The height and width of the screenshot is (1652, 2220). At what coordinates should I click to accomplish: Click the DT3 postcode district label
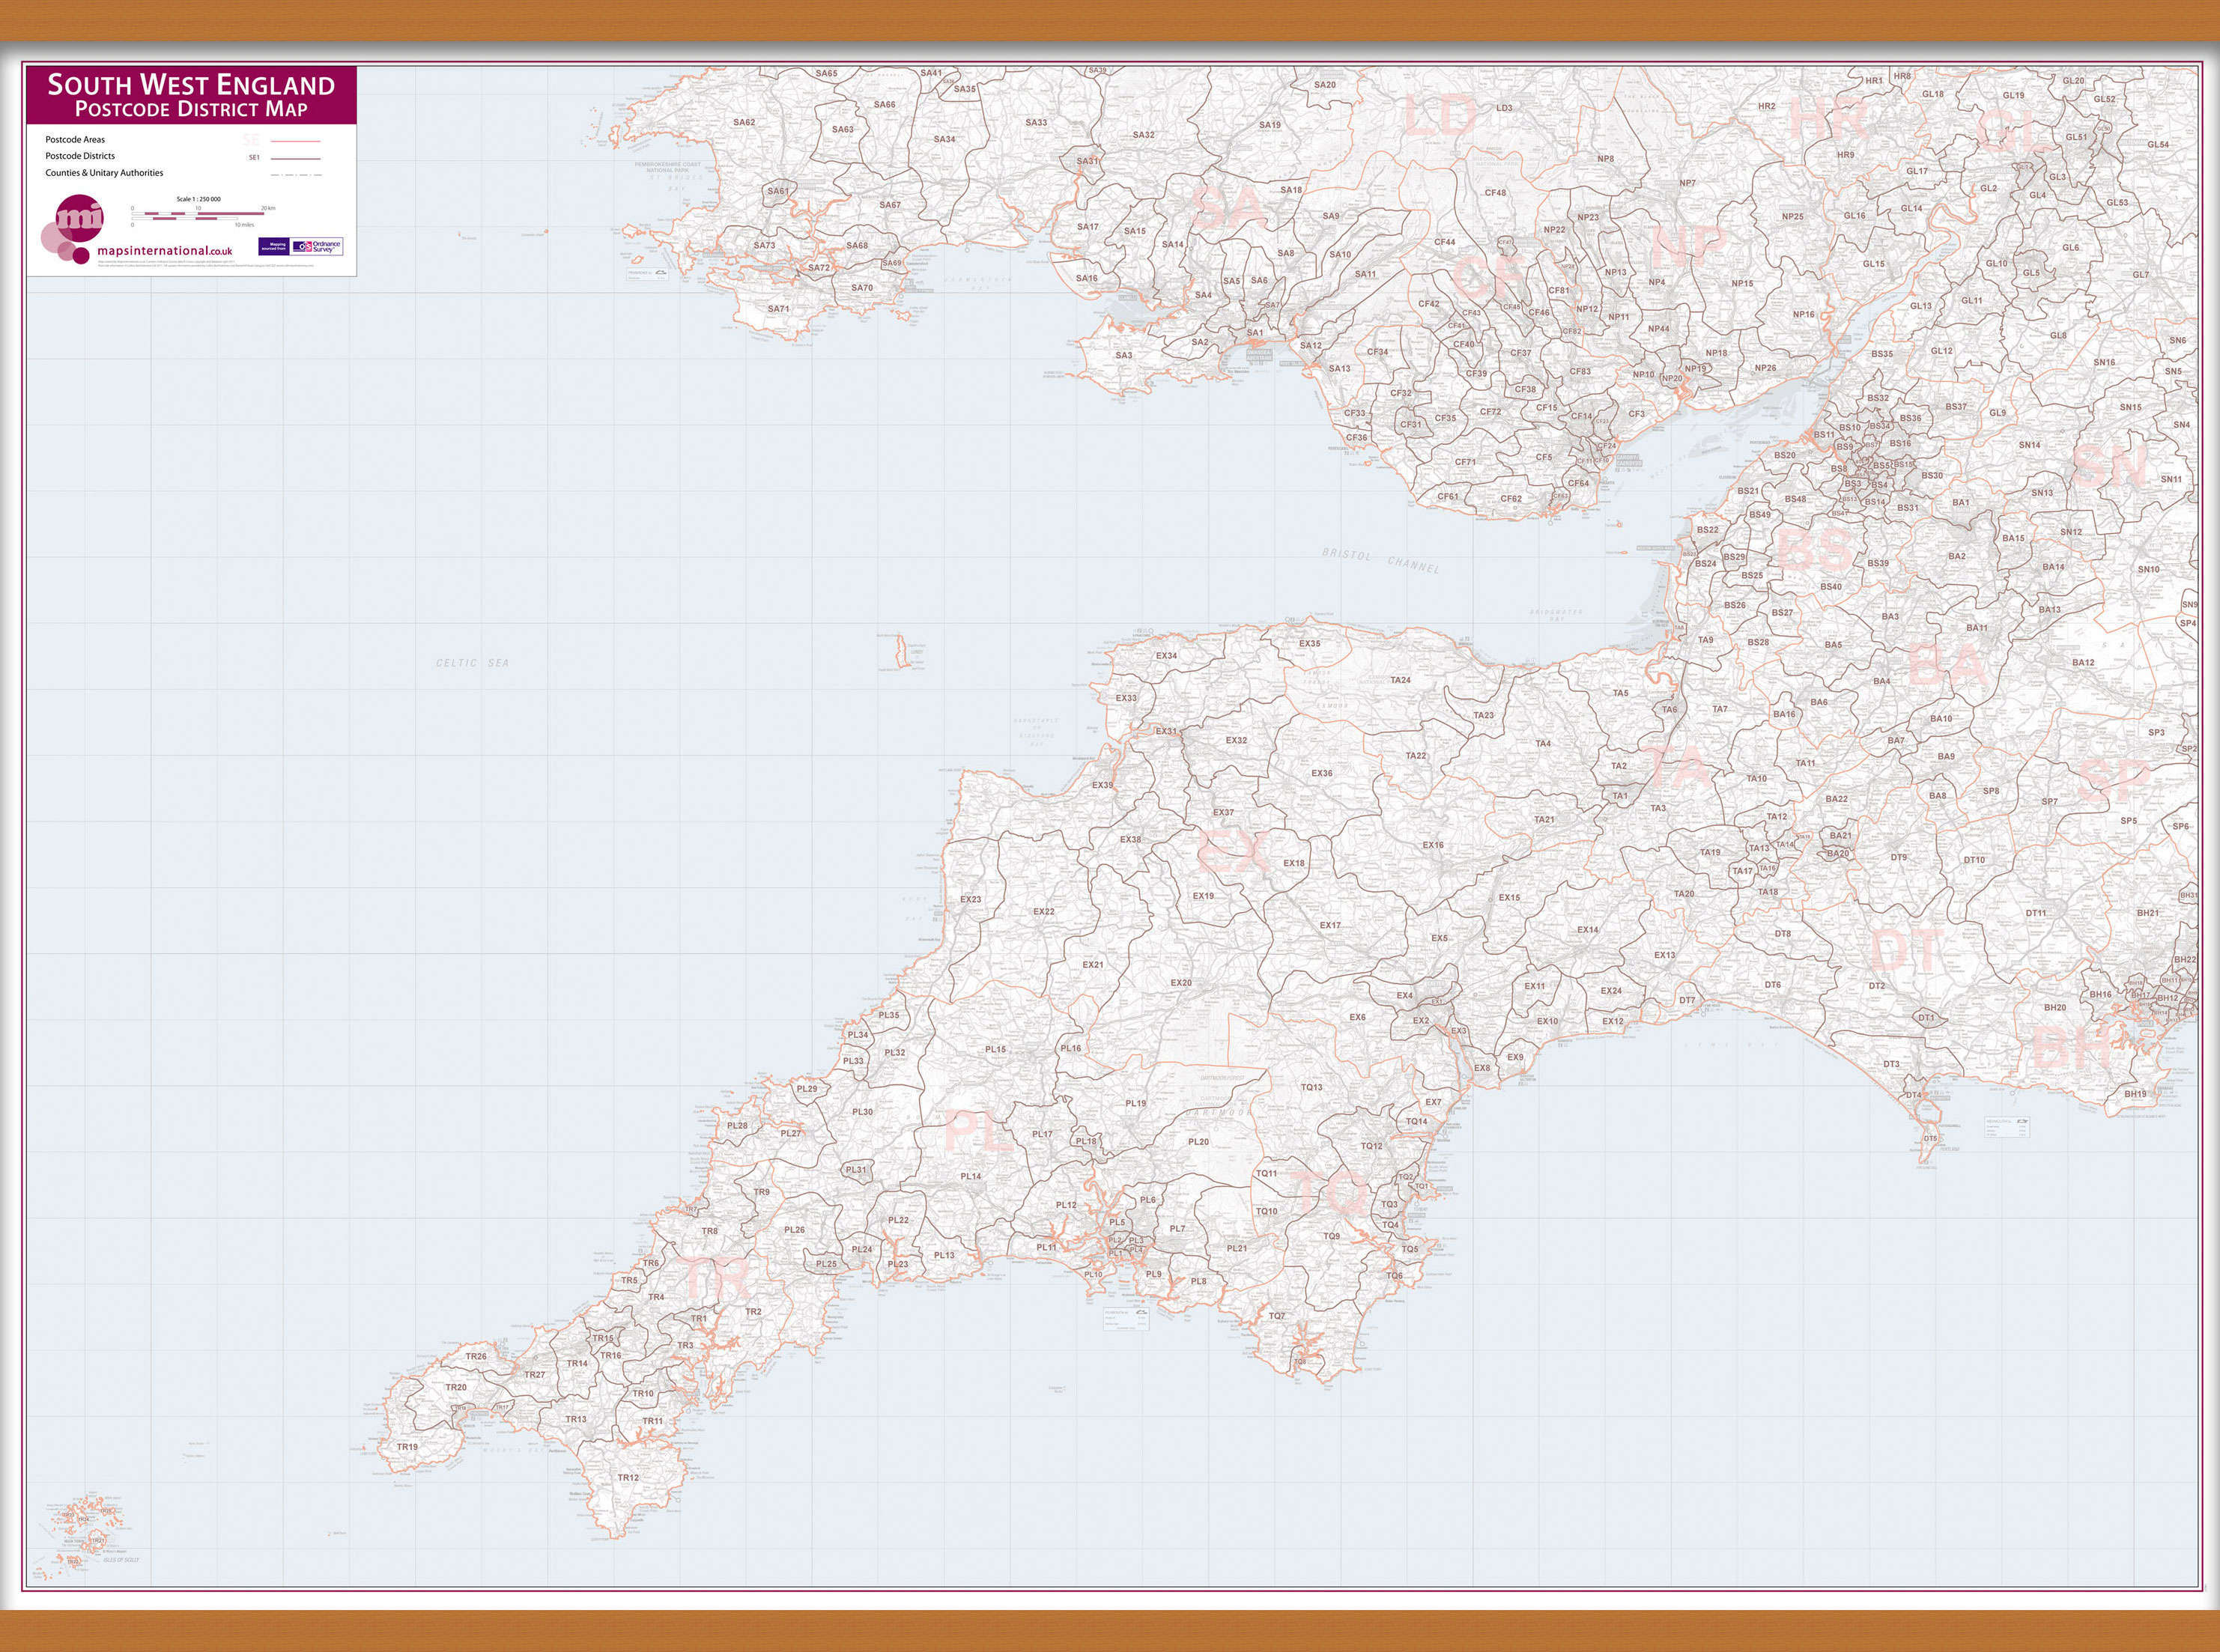[x=1891, y=1064]
